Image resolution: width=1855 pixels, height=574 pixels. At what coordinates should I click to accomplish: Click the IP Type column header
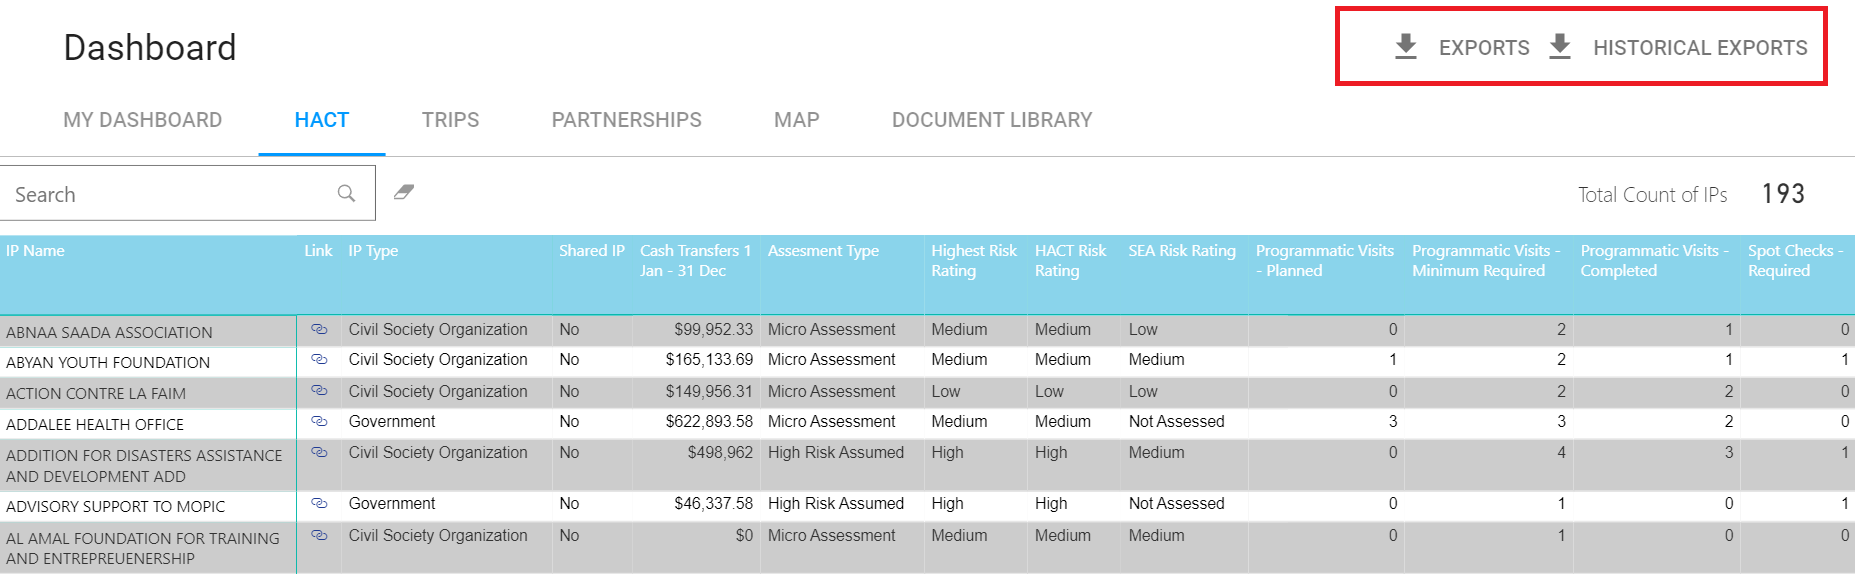[x=373, y=251]
